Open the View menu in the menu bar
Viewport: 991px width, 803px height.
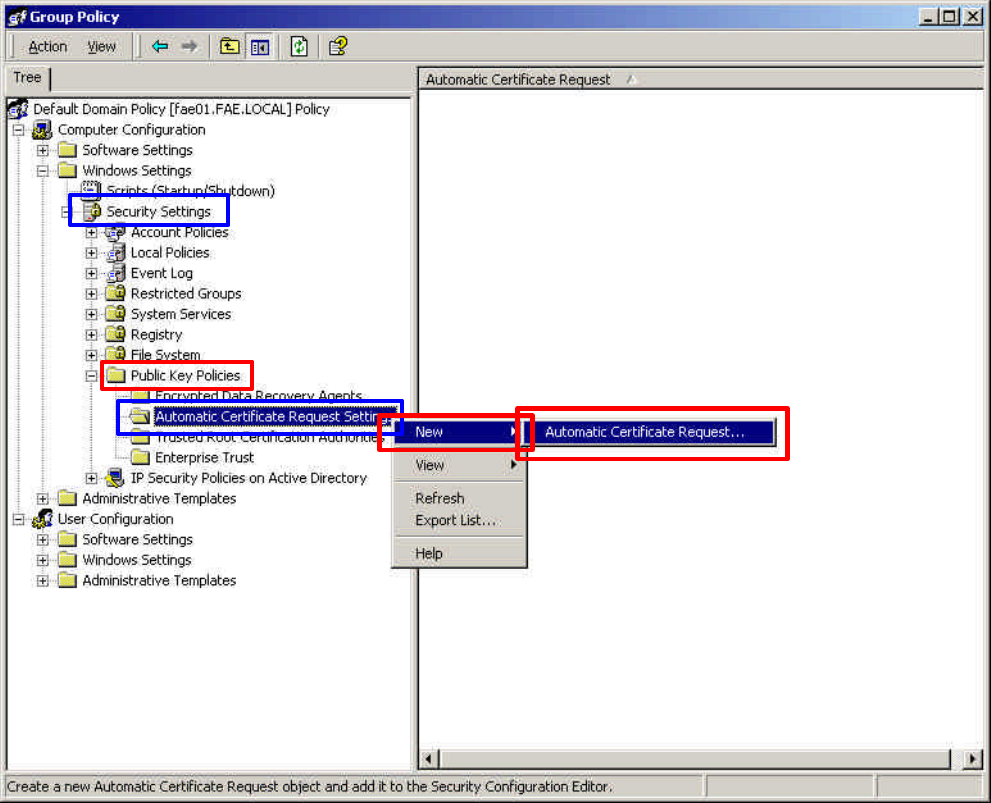point(102,47)
